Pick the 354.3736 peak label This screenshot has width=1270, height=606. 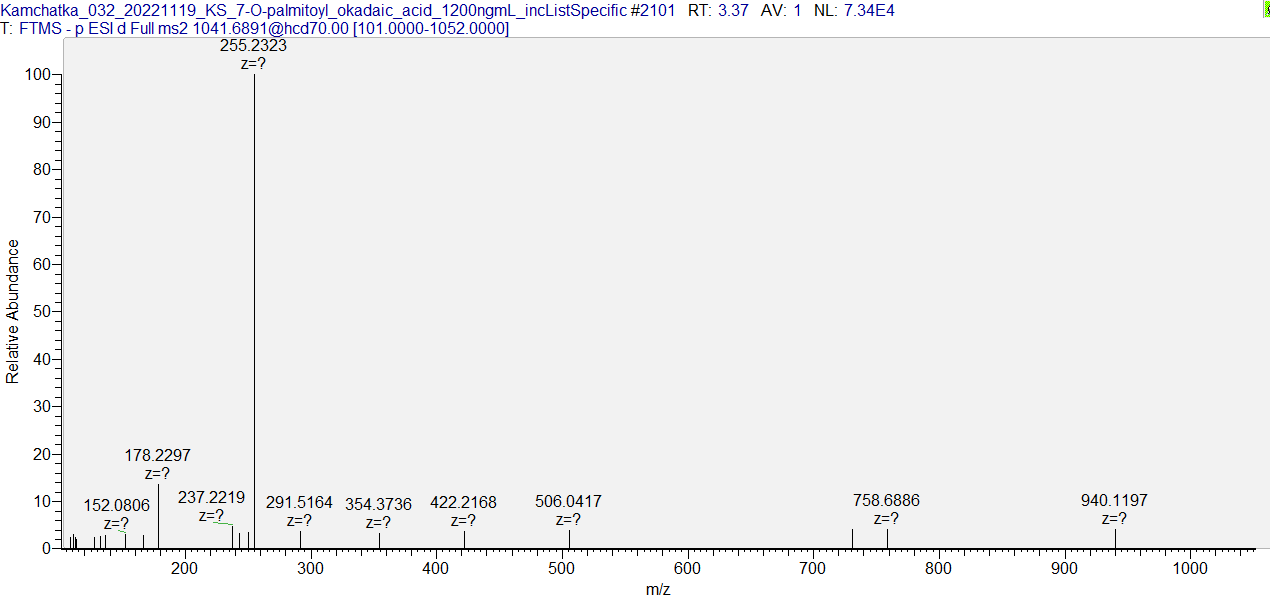pyautogui.click(x=378, y=504)
